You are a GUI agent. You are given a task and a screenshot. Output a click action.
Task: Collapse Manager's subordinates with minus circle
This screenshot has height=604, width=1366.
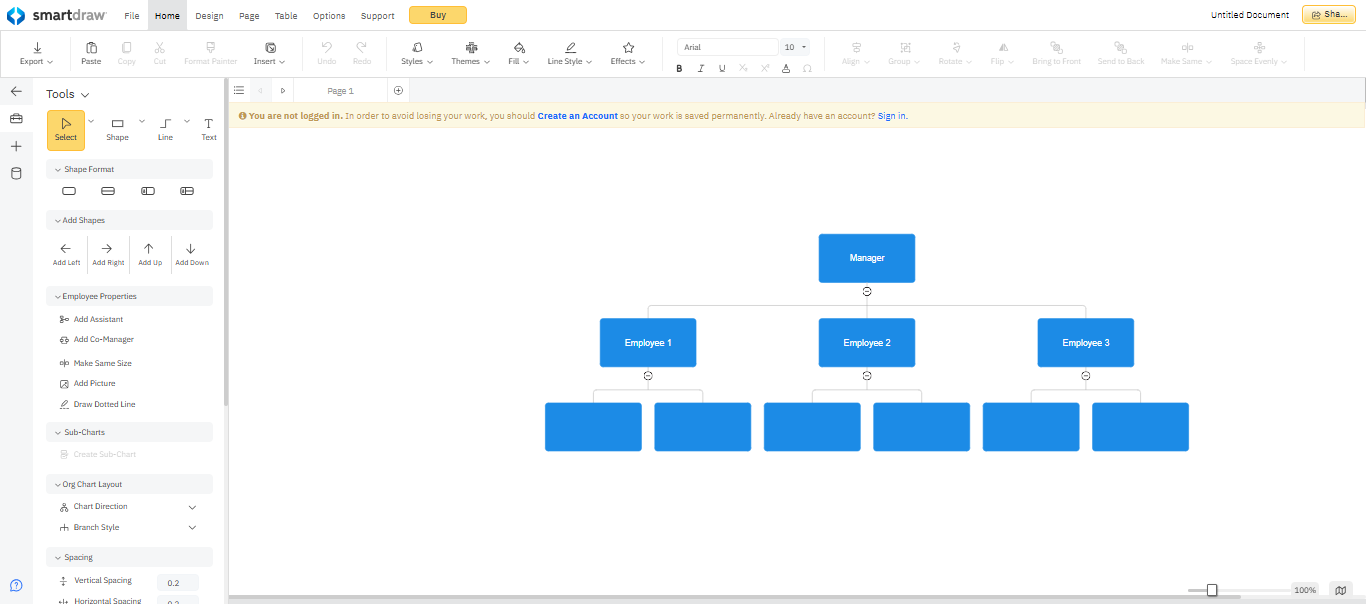click(x=867, y=291)
